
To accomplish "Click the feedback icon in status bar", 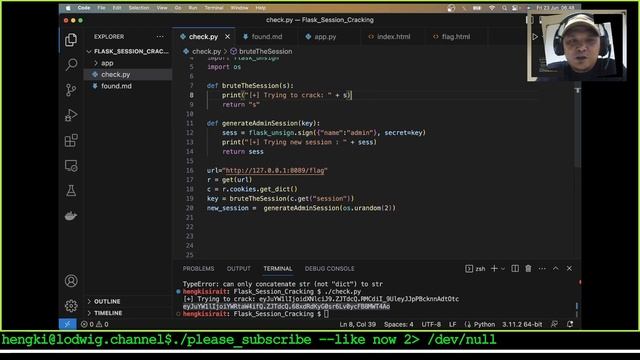I will (554, 324).
